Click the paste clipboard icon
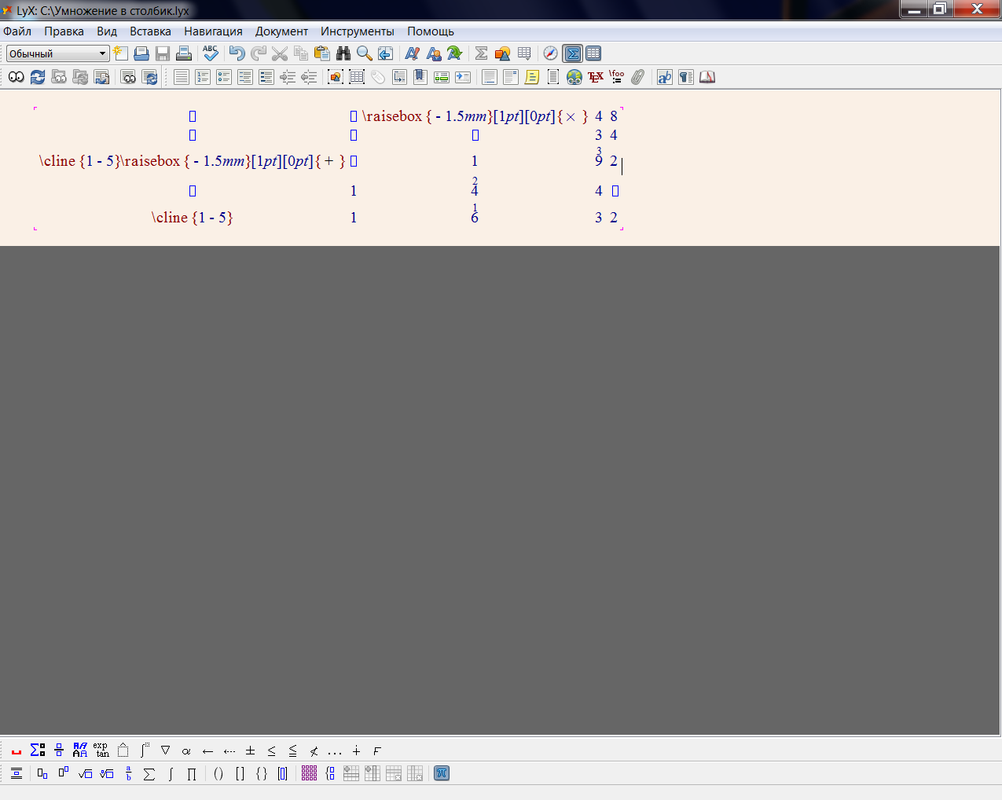 322,54
